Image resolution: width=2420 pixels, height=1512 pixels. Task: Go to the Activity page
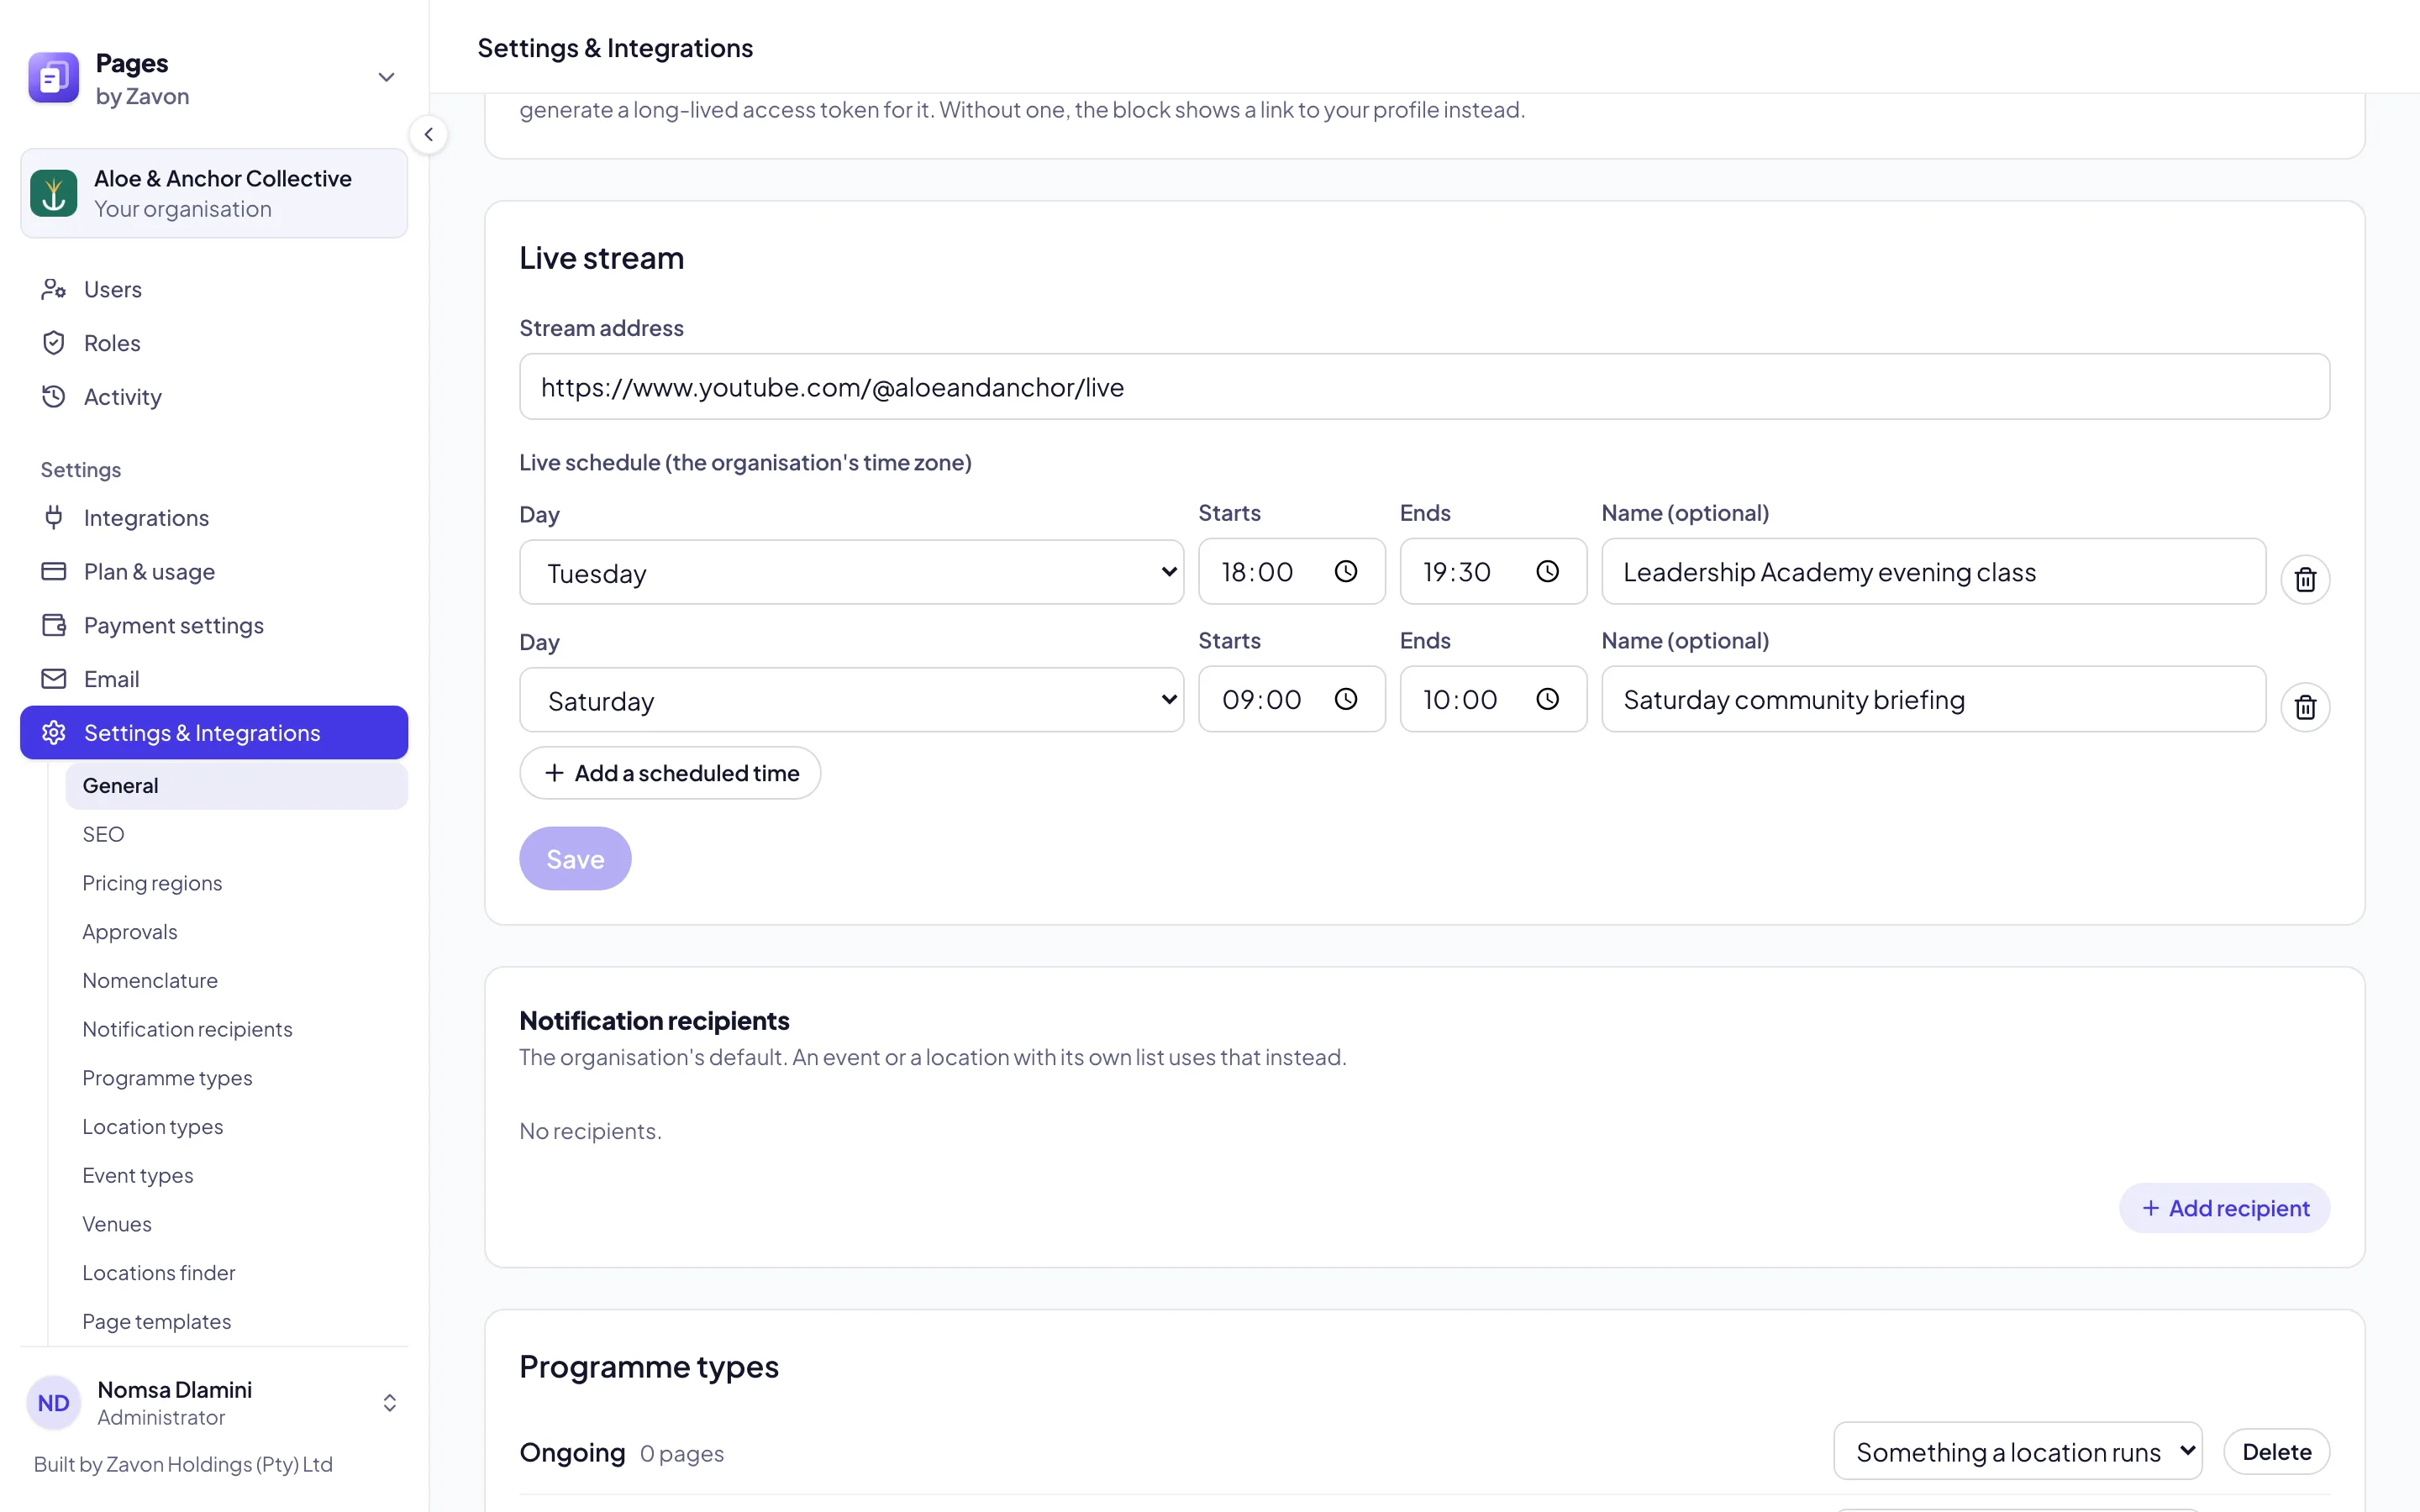tap(214, 397)
